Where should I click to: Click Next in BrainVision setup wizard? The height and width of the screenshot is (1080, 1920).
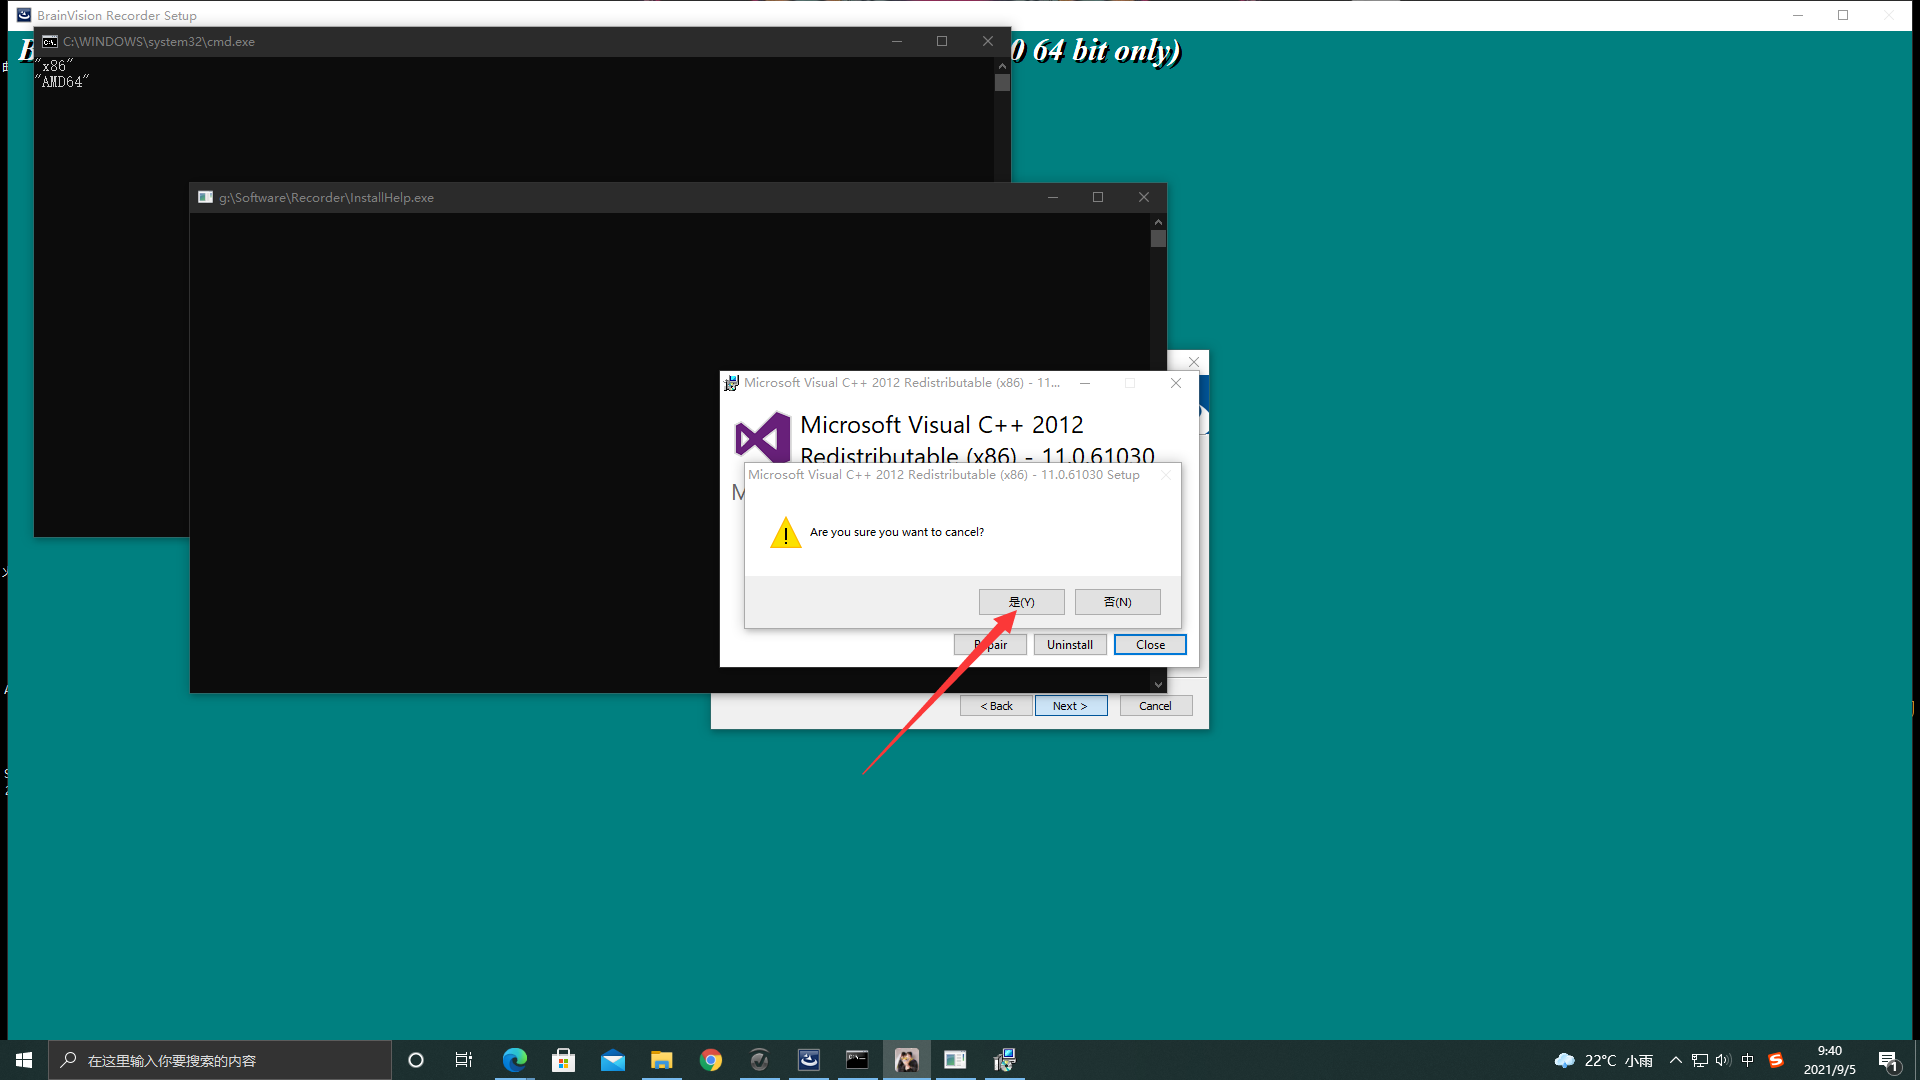[x=1070, y=706]
